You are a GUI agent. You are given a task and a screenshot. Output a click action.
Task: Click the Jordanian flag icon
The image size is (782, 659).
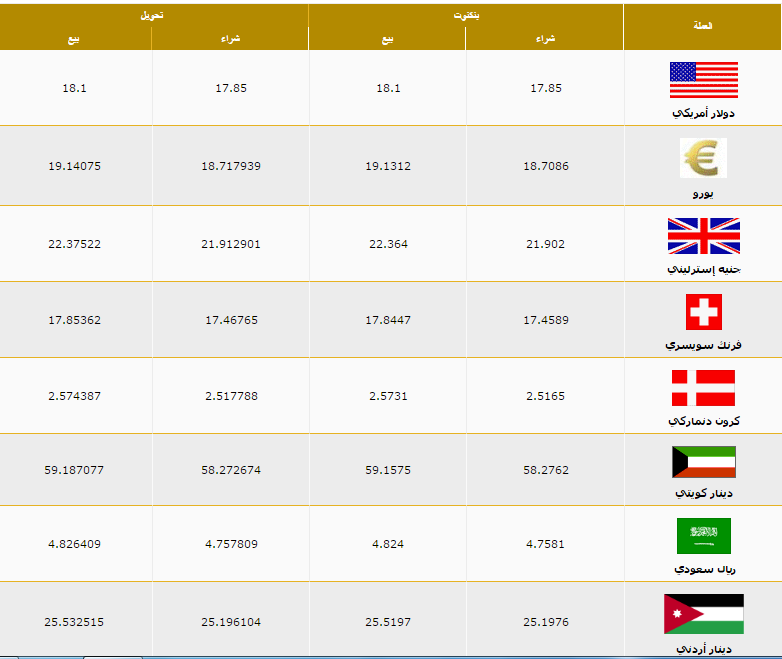(704, 614)
